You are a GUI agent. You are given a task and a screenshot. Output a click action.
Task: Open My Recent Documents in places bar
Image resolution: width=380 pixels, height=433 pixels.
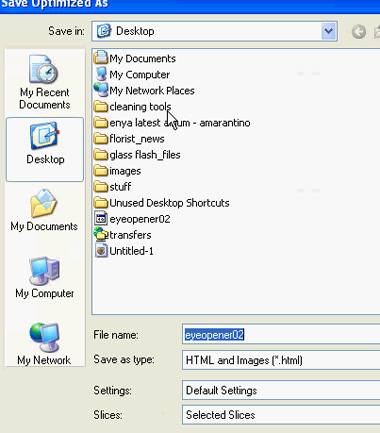click(x=45, y=82)
